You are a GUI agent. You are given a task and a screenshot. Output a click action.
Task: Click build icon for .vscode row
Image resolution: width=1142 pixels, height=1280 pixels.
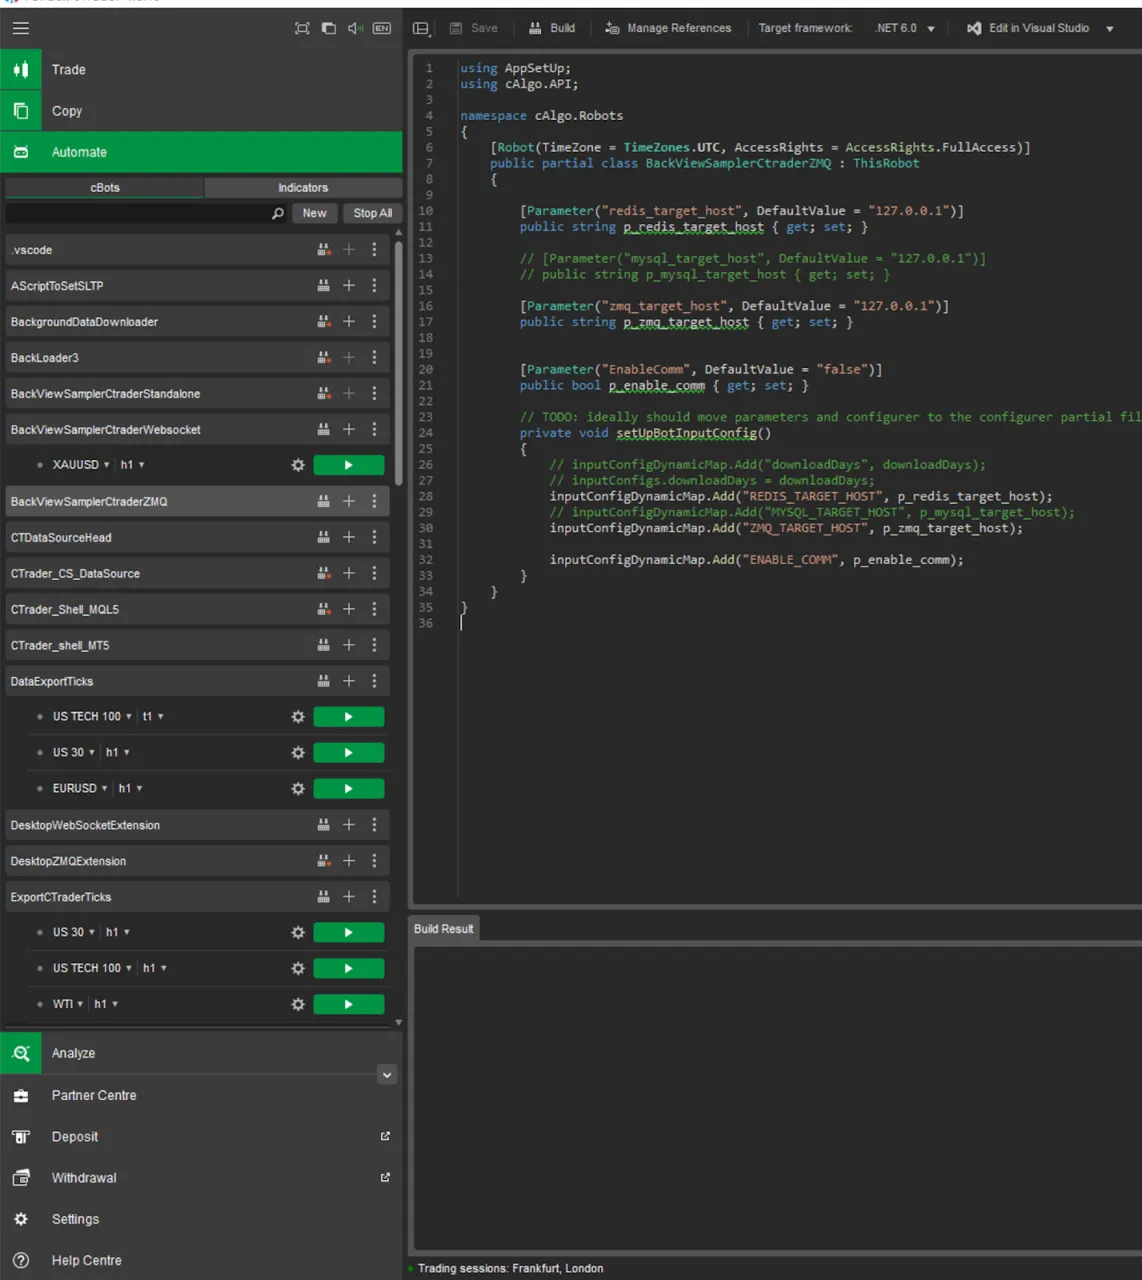tap(323, 250)
